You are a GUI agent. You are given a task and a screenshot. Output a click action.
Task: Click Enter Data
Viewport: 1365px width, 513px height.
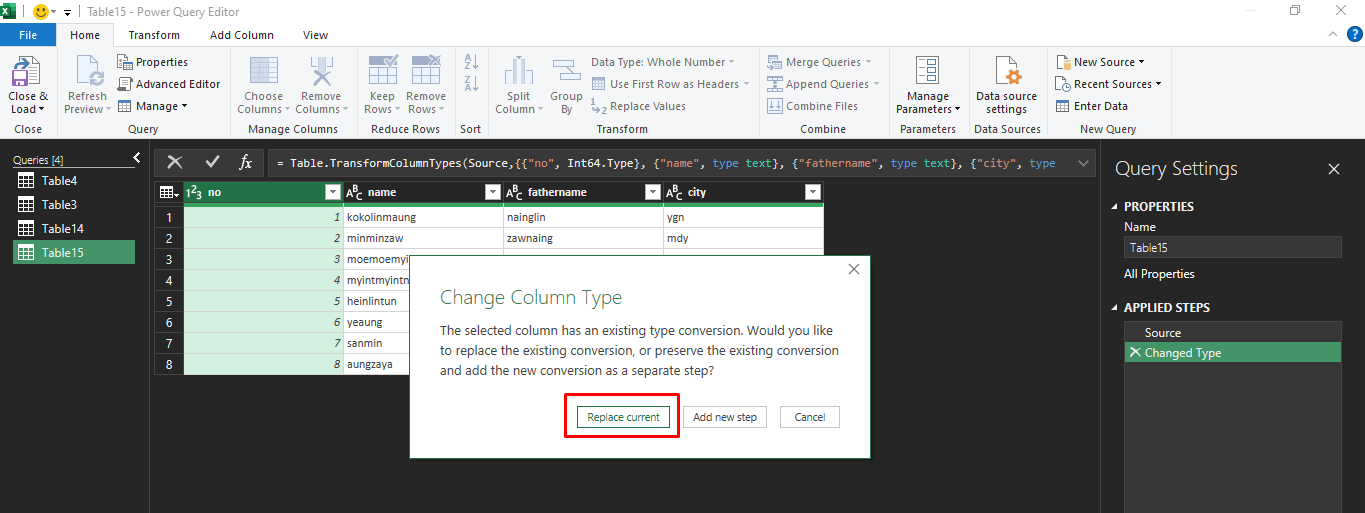1091,106
